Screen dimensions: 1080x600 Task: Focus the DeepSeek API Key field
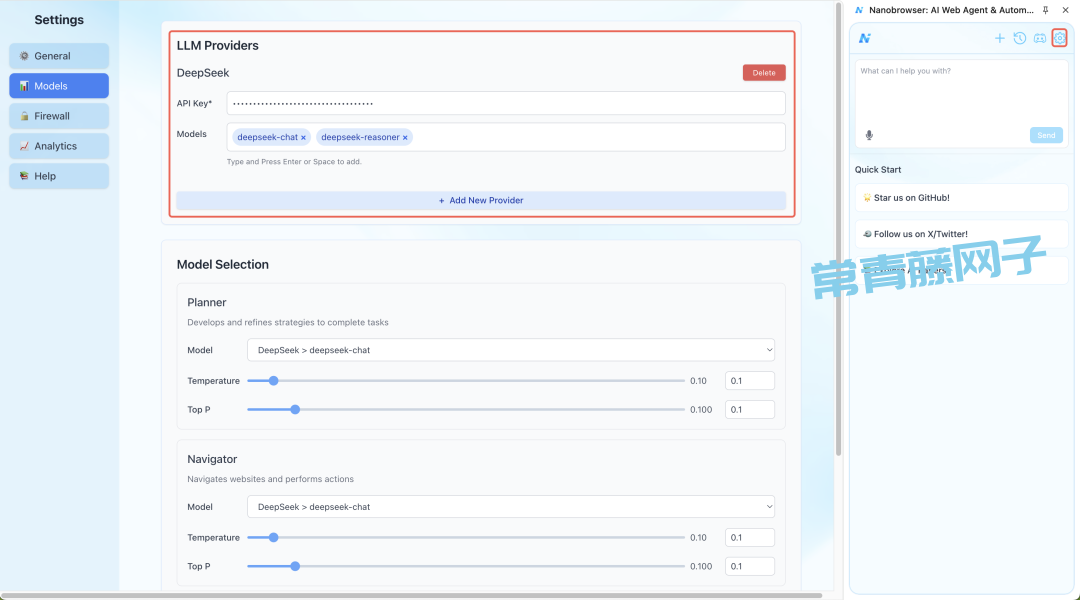[505, 103]
